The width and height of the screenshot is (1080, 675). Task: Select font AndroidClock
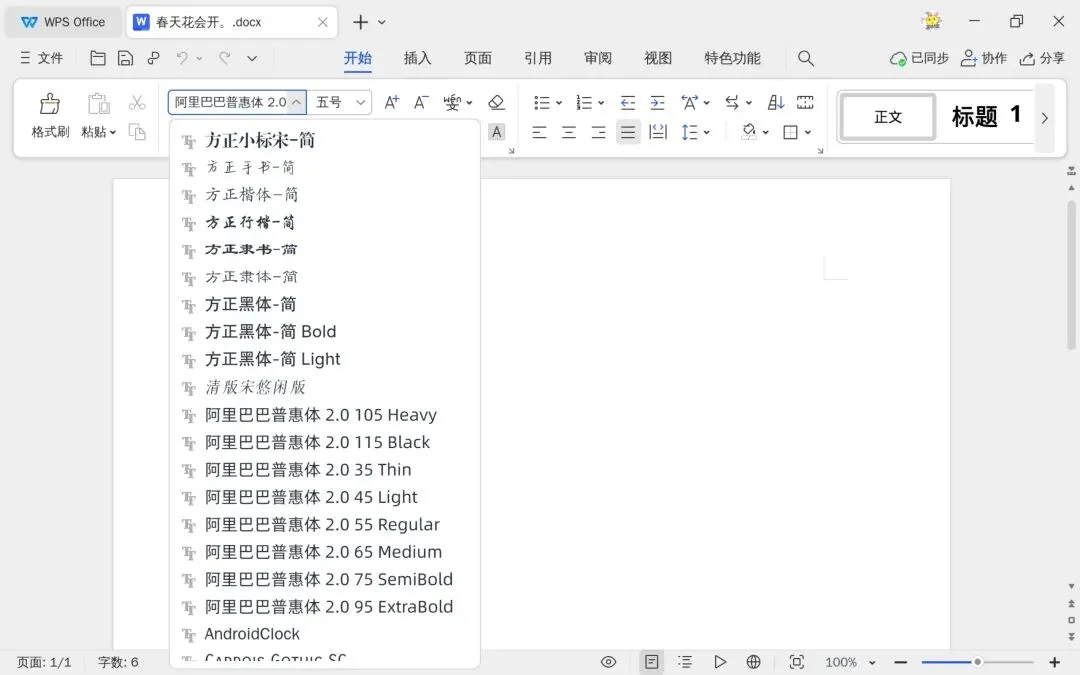click(x=324, y=634)
